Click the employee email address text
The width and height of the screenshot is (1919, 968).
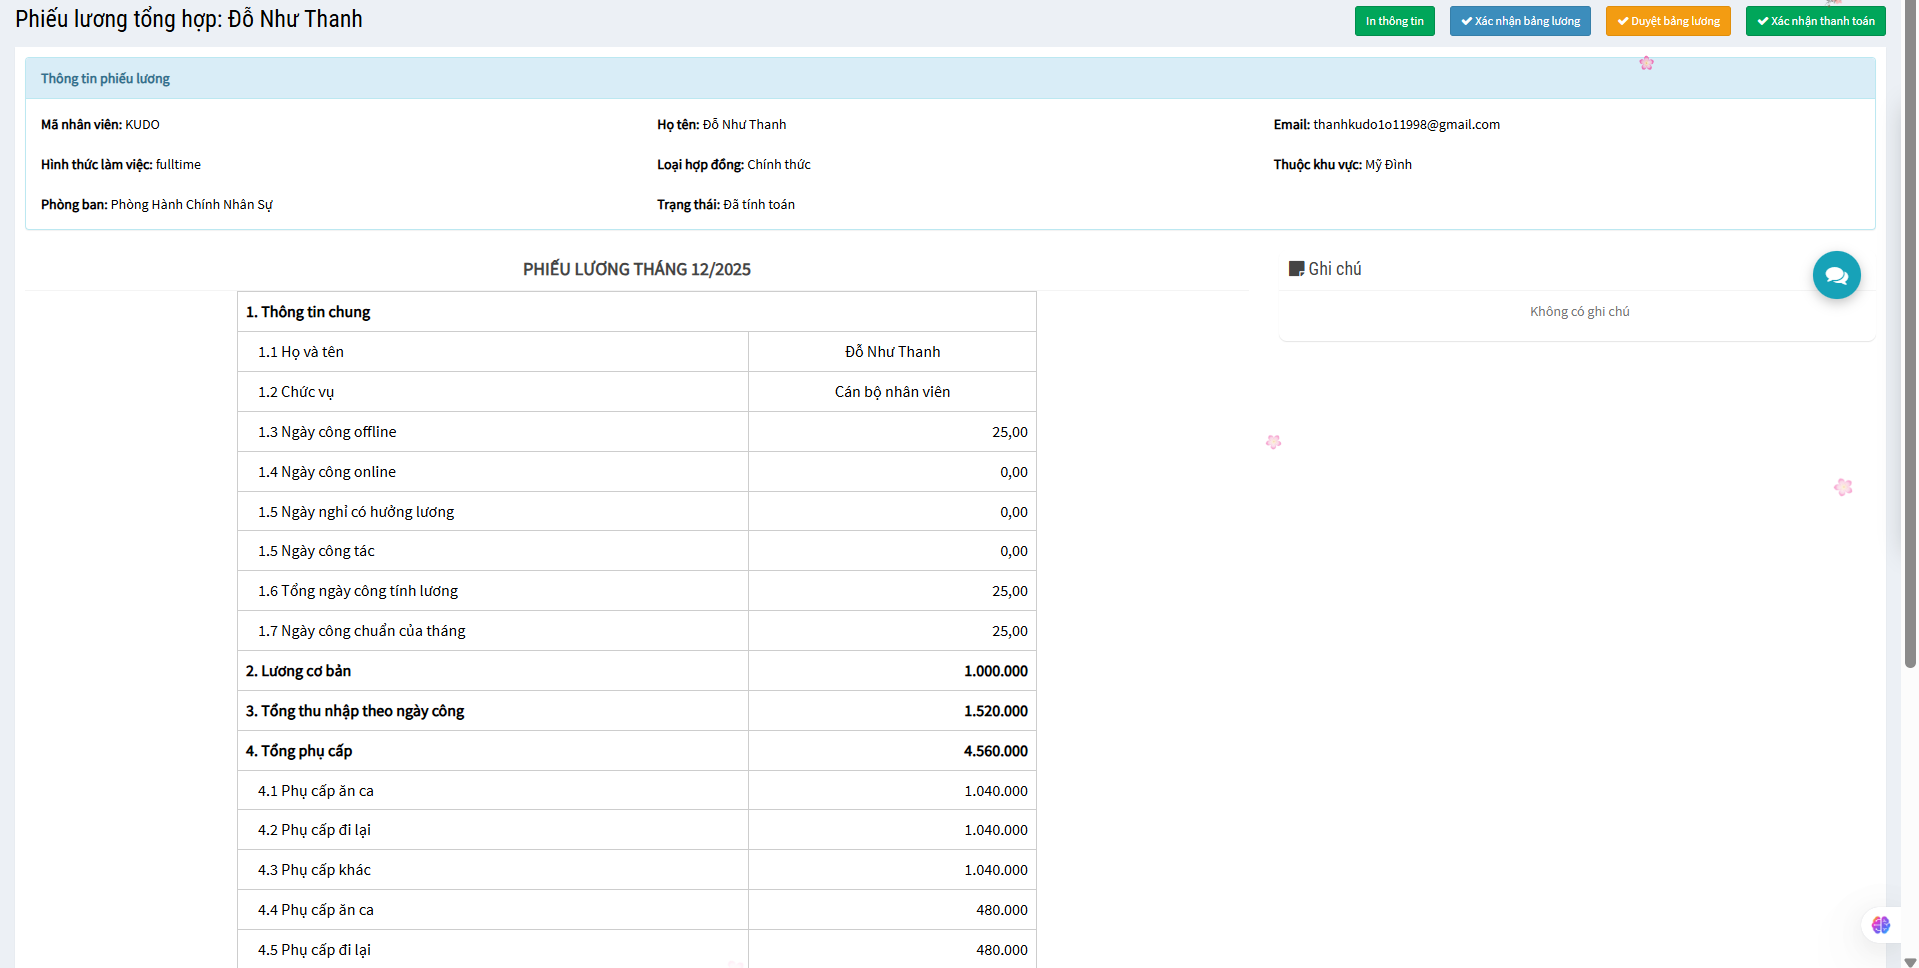click(1405, 125)
